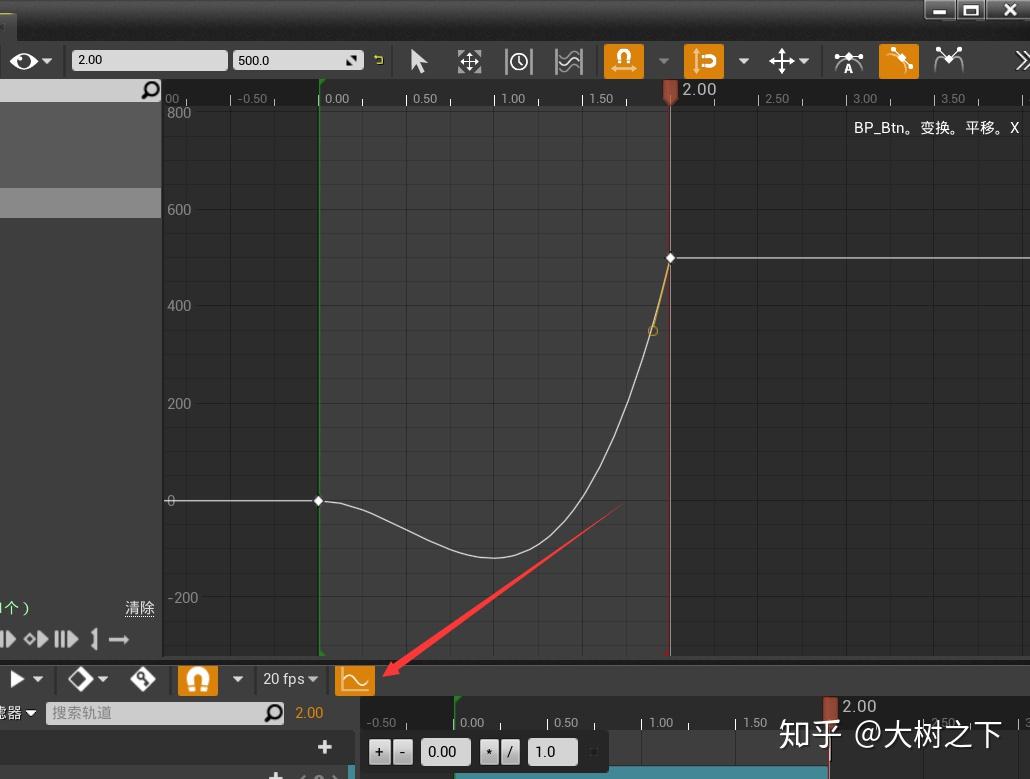Select the break tangents icon
Image resolution: width=1030 pixels, height=779 pixels.
pos(948,61)
